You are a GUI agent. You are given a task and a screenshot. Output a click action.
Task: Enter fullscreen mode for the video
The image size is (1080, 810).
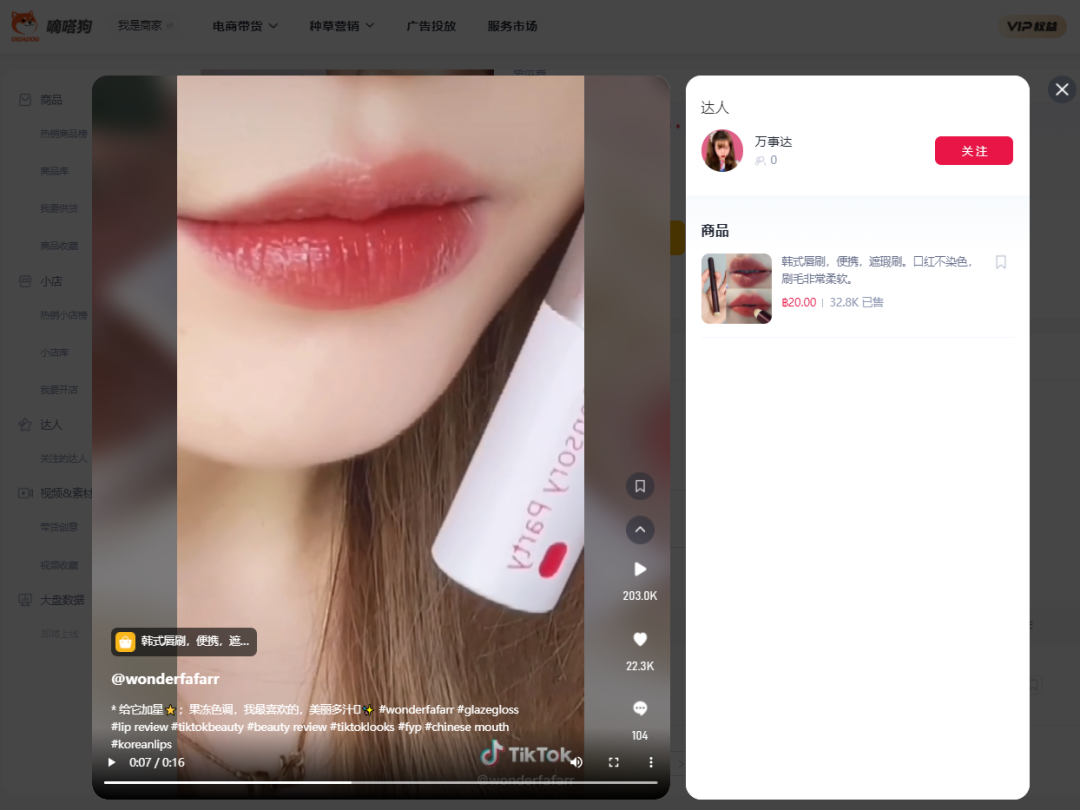(x=614, y=762)
